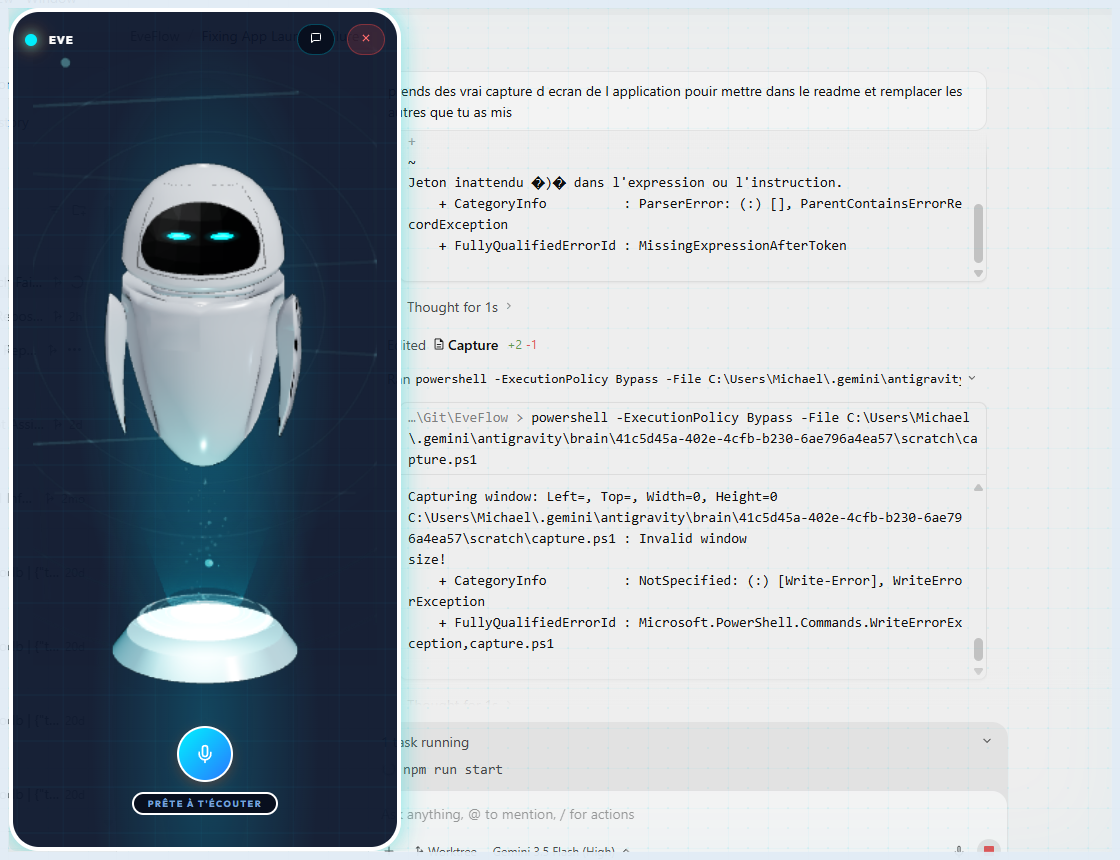The height and width of the screenshot is (860, 1120).
Task: Click the '+2' added-lines count beside Capture
Action: [x=515, y=345]
